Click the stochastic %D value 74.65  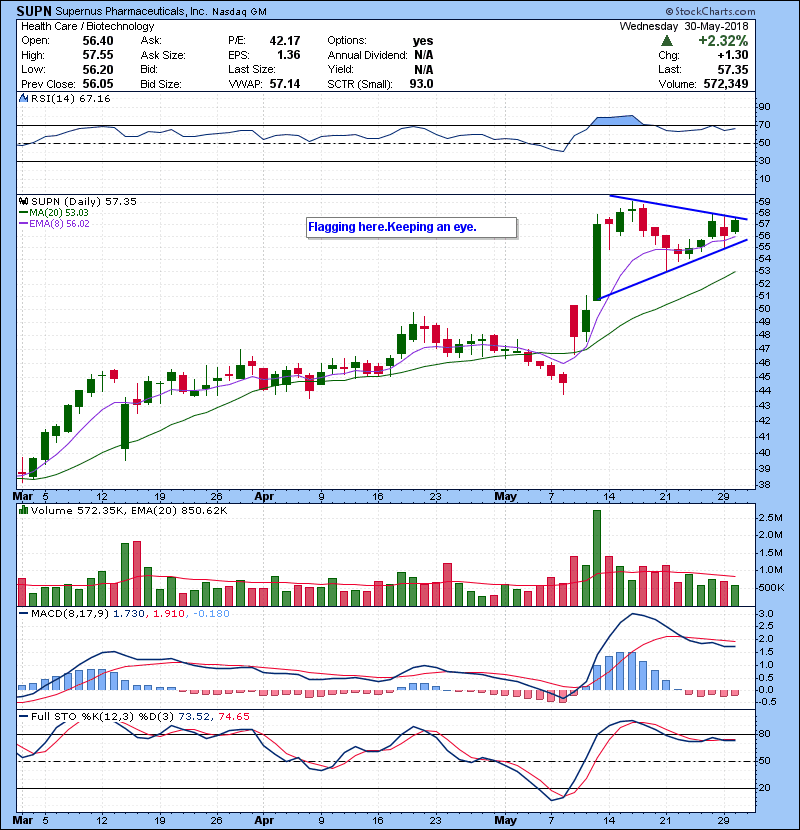[233, 717]
